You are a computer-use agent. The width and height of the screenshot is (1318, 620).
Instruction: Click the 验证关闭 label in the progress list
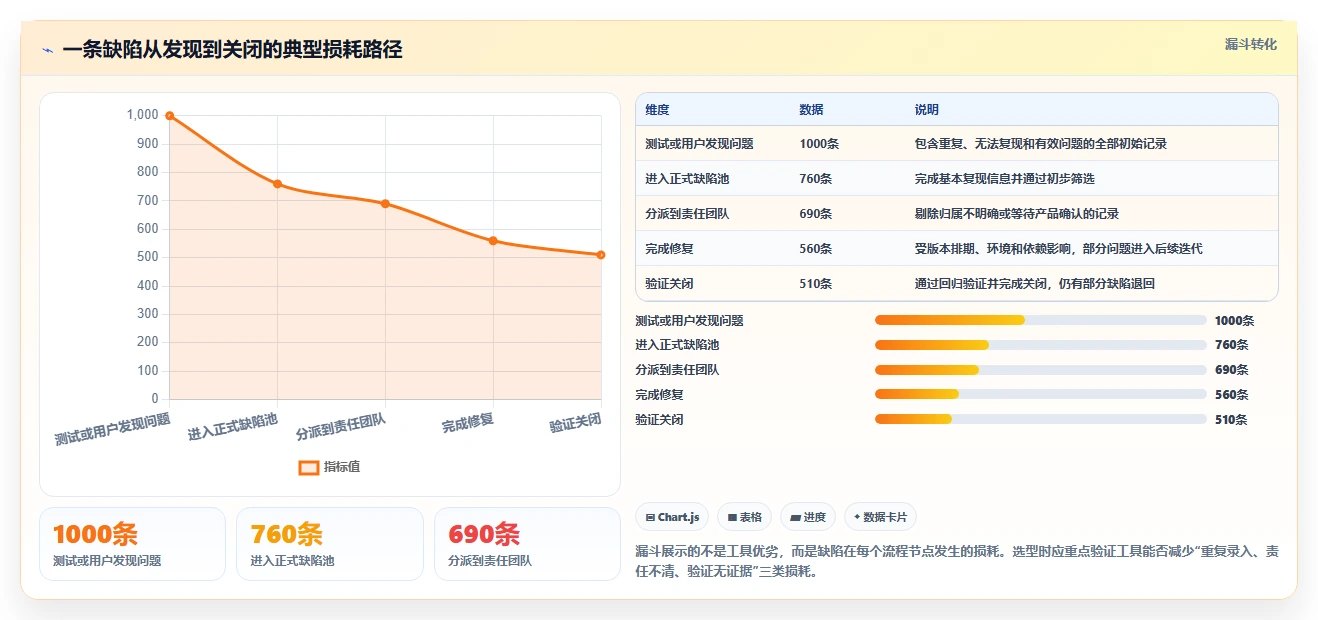[660, 420]
